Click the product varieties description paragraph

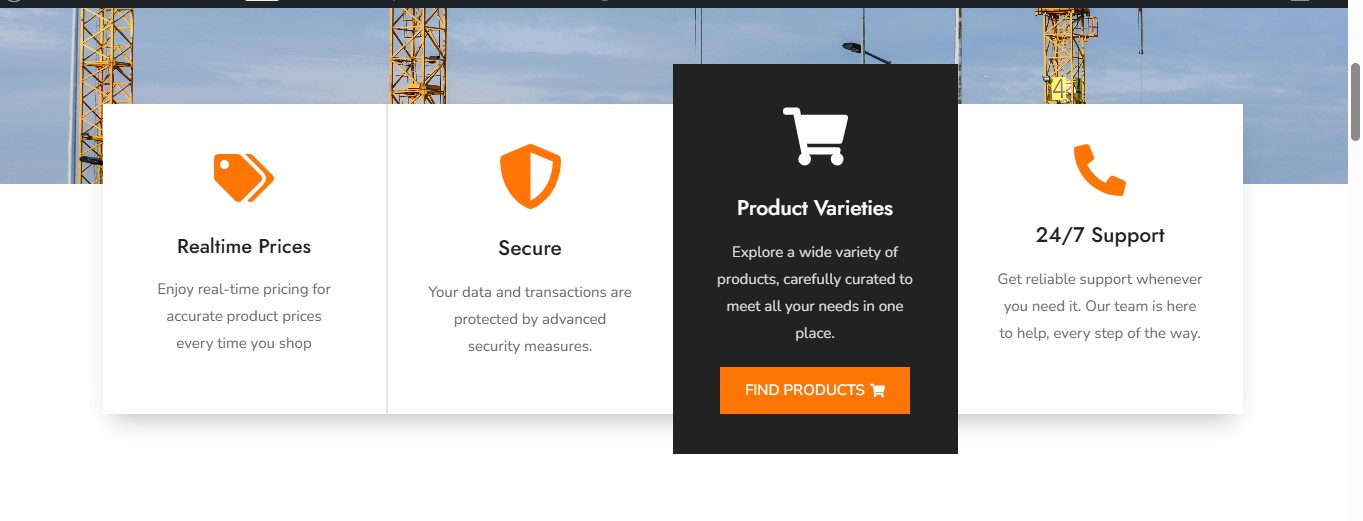pos(815,292)
